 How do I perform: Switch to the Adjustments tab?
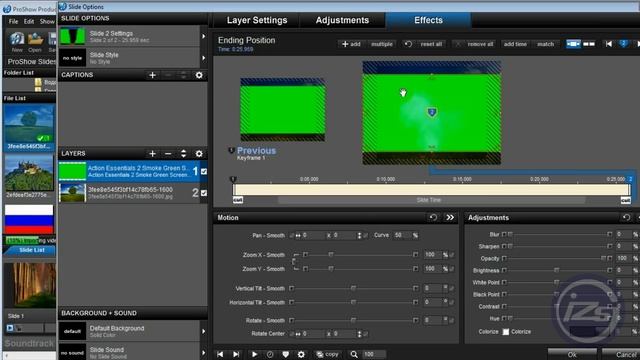(342, 20)
